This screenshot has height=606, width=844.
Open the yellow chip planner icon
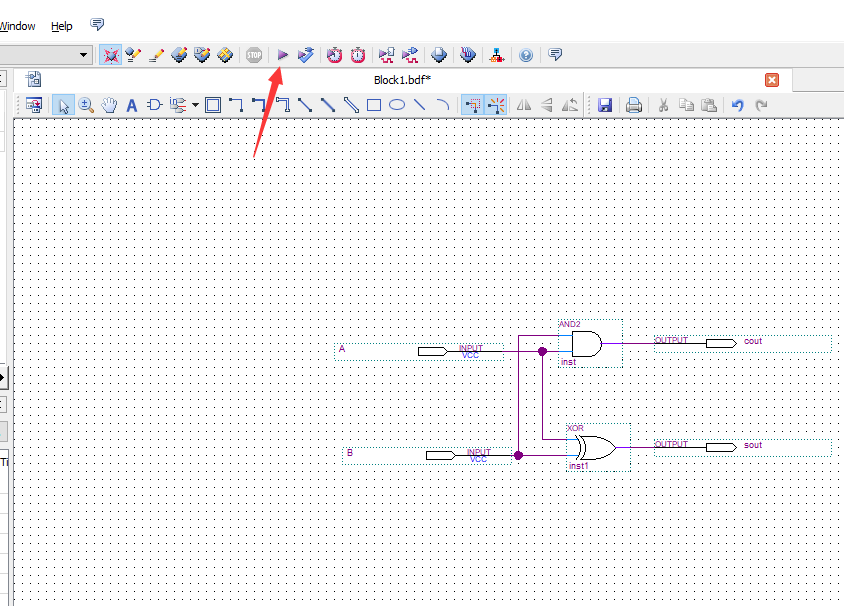[x=225, y=55]
